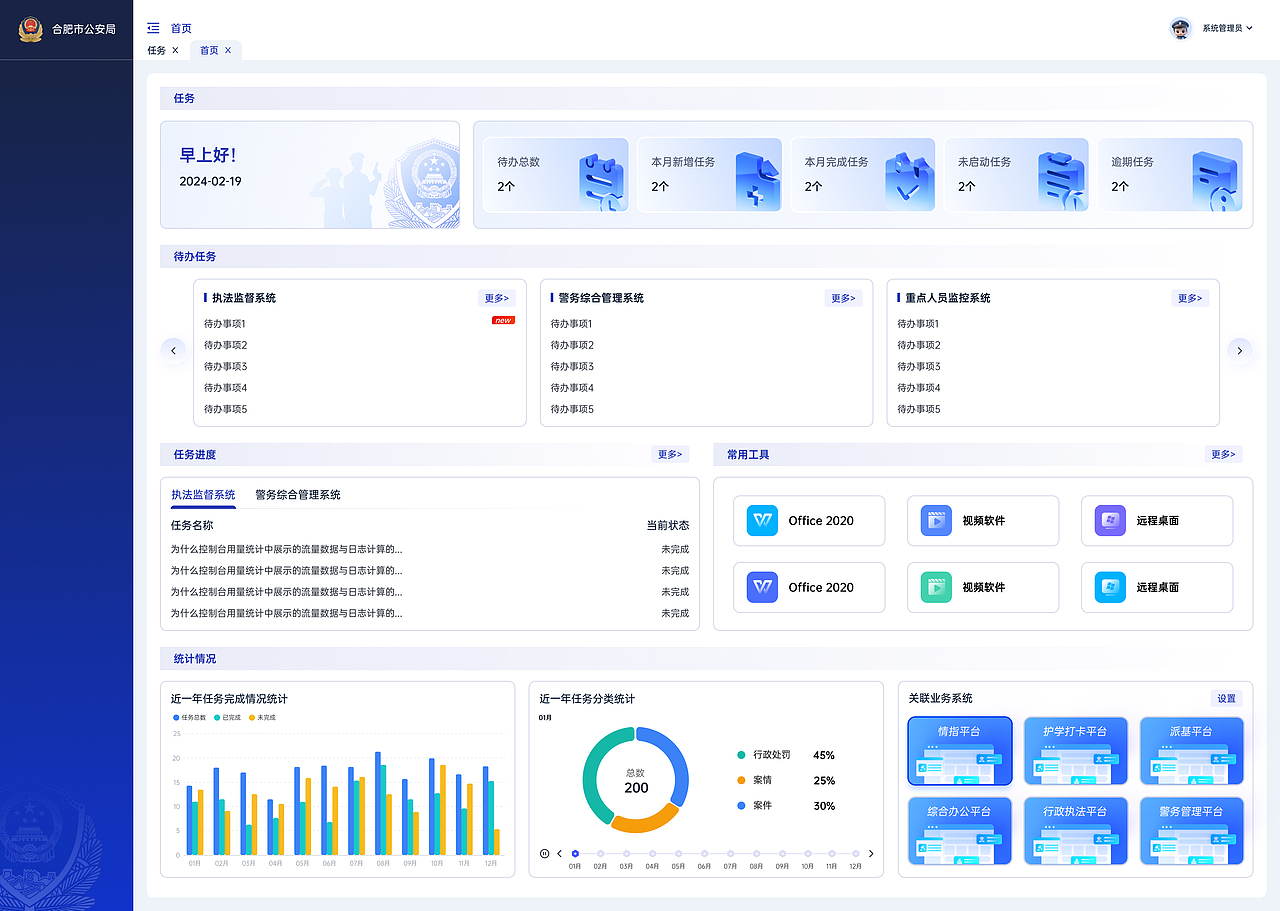Click the 设置 button for 关联业务系统
The height and width of the screenshot is (911, 1280).
point(1227,699)
